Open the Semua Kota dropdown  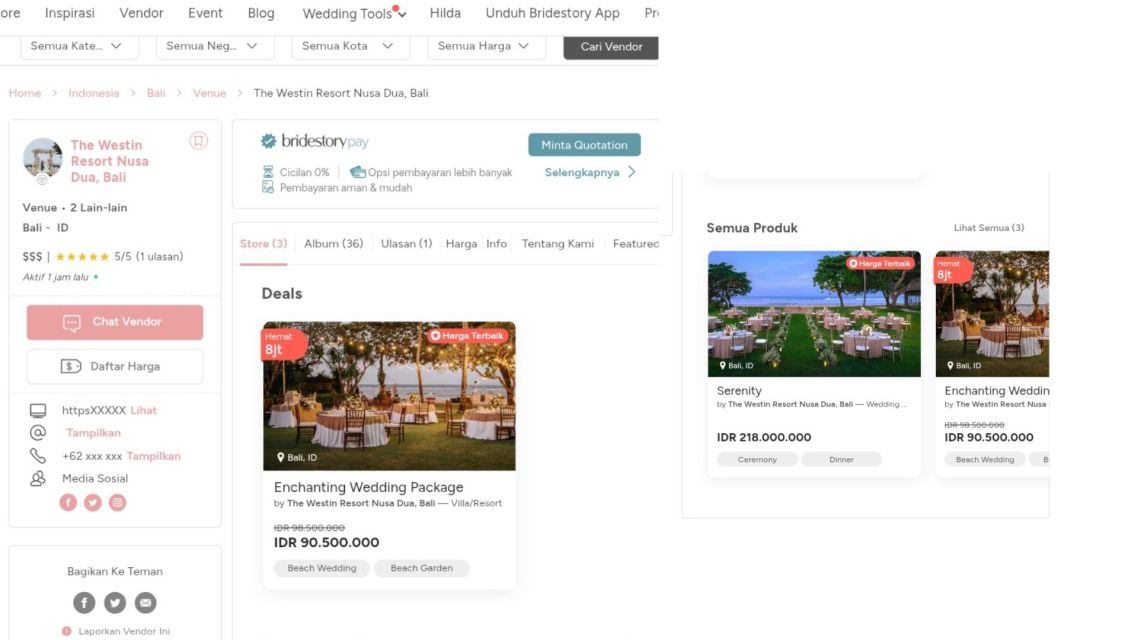point(351,46)
